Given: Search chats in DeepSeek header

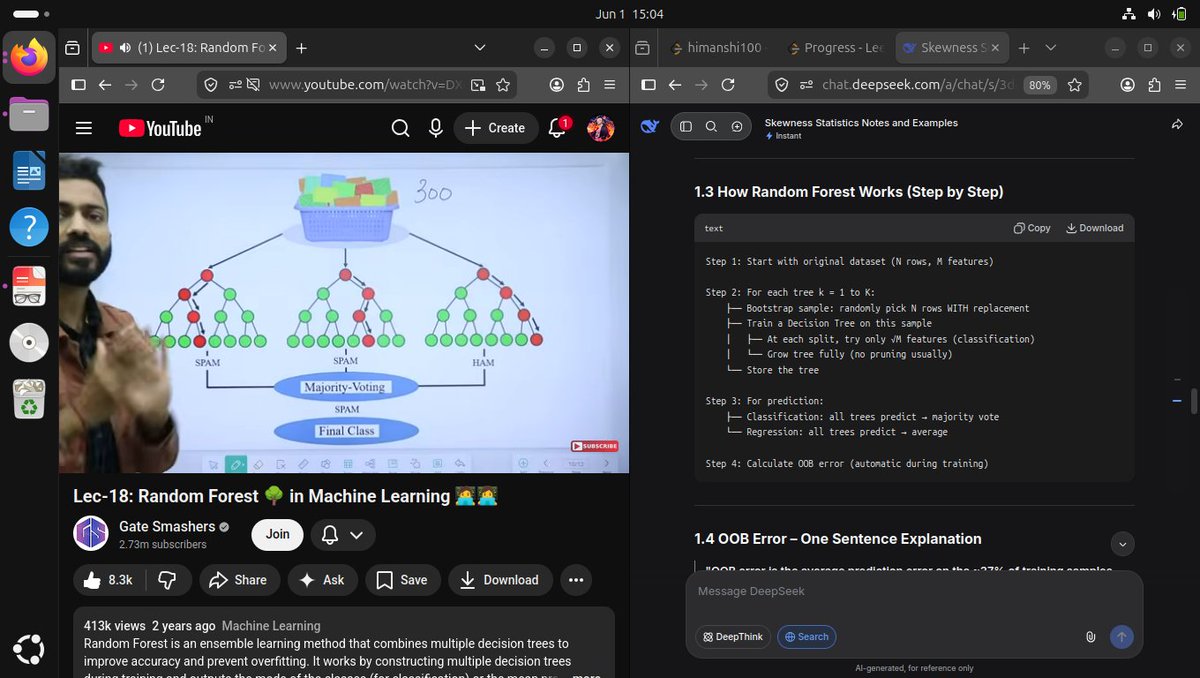Looking at the screenshot, I should pyautogui.click(x=711, y=127).
